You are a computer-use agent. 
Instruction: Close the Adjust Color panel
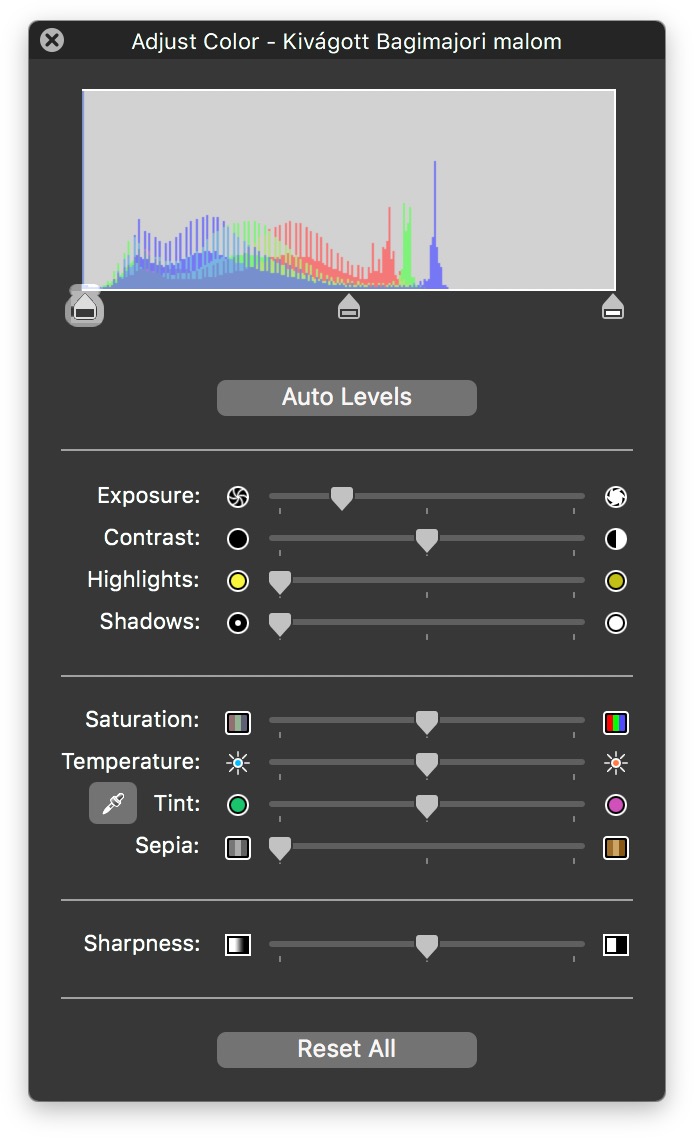coord(52,40)
